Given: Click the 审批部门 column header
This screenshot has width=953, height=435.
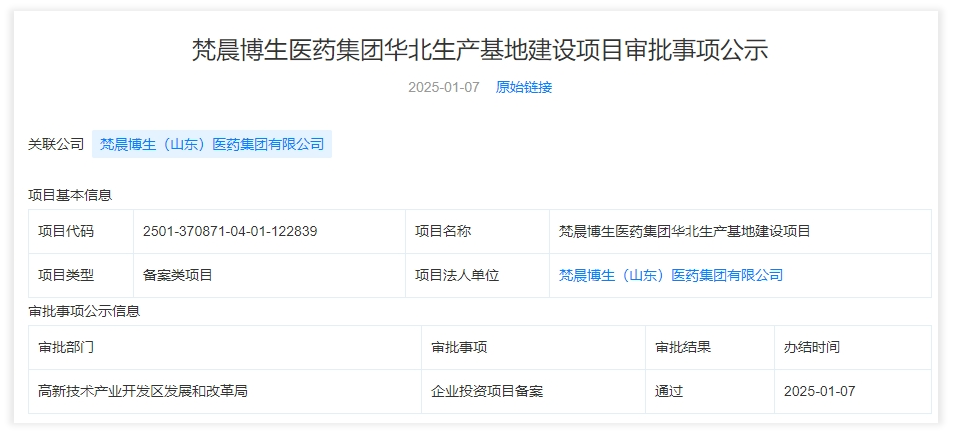Looking at the screenshot, I should (66, 347).
